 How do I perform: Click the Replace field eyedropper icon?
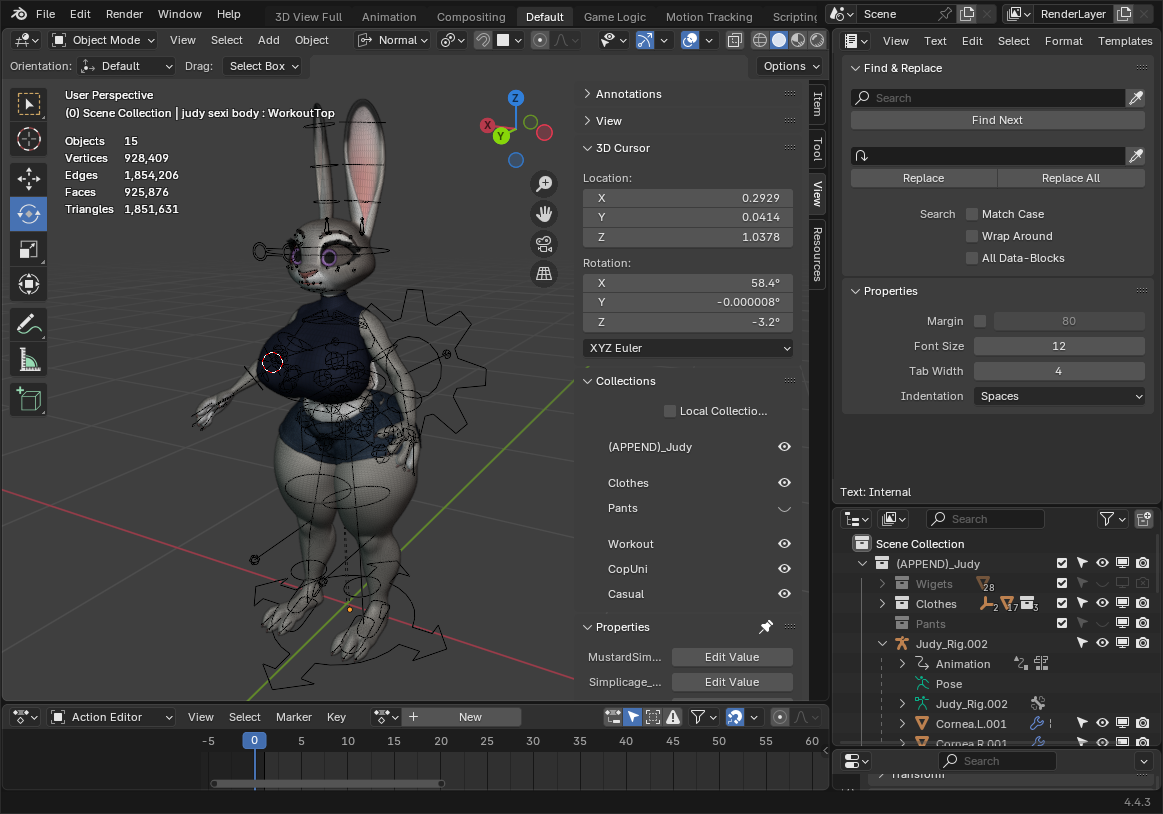click(1136, 156)
